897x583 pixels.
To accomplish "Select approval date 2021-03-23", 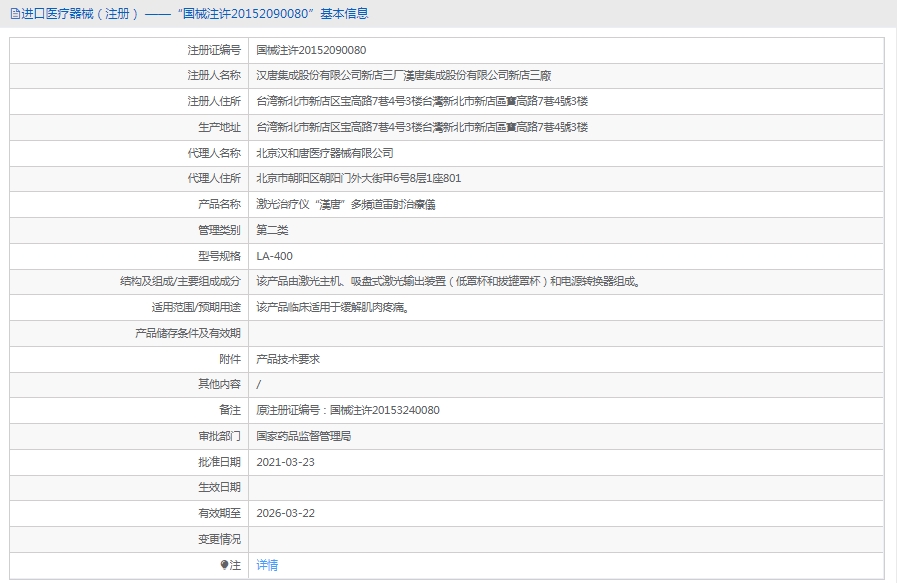I will click(x=285, y=462).
